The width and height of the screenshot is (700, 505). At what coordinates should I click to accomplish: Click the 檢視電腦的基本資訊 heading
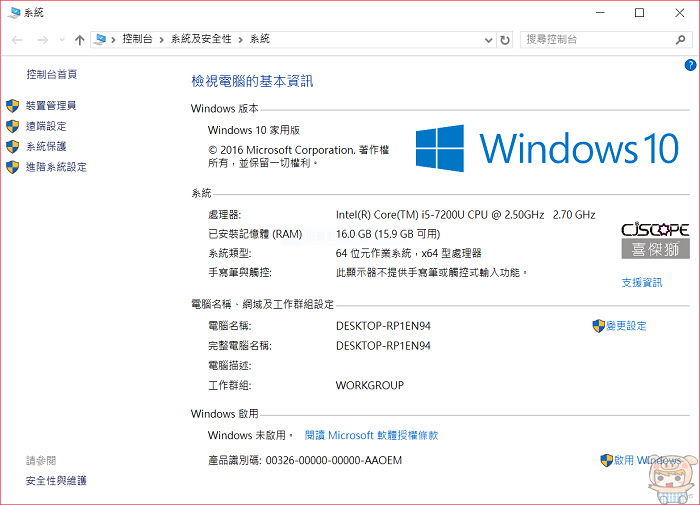coord(252,81)
